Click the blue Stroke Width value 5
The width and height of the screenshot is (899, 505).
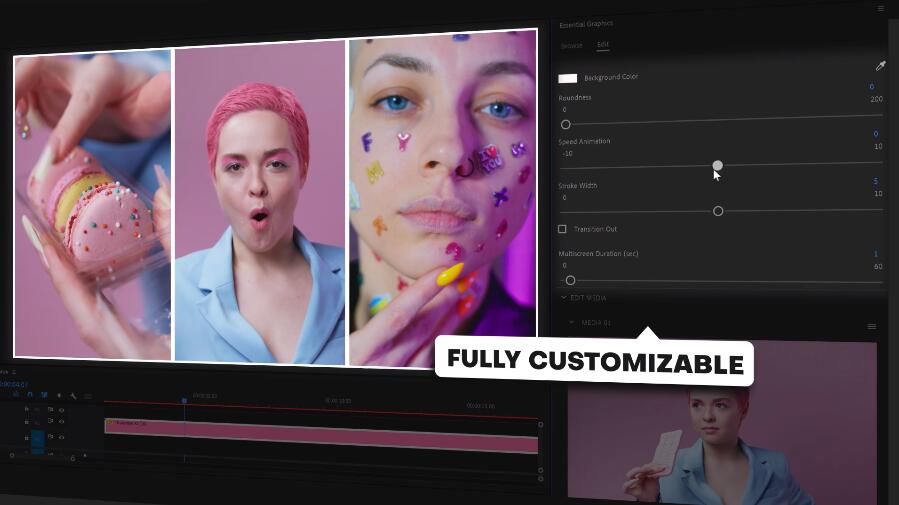tap(875, 181)
